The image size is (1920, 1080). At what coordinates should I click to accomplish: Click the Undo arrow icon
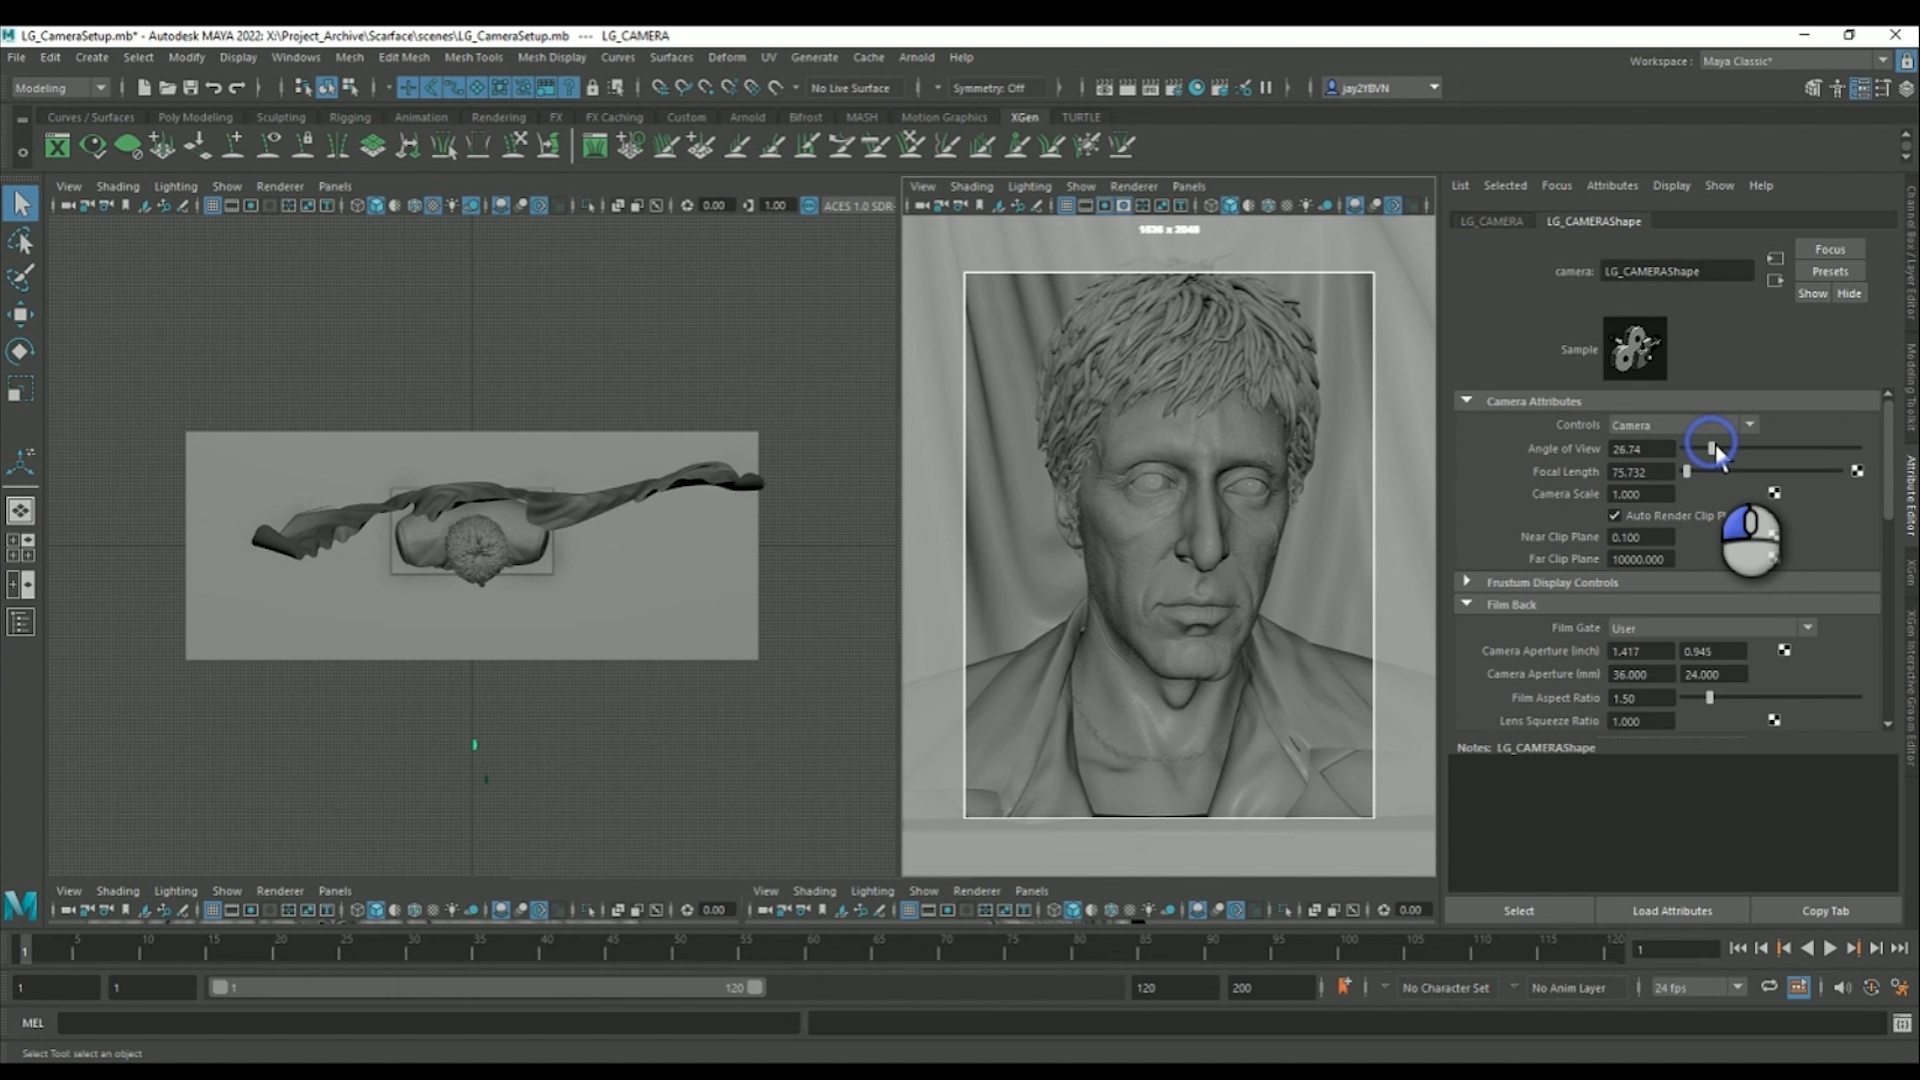click(213, 88)
